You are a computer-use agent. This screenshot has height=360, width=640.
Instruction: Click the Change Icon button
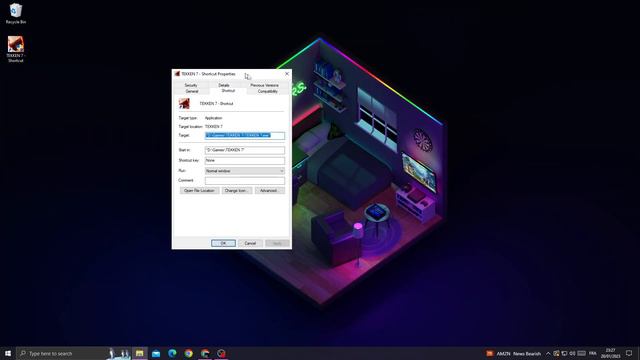click(x=237, y=191)
